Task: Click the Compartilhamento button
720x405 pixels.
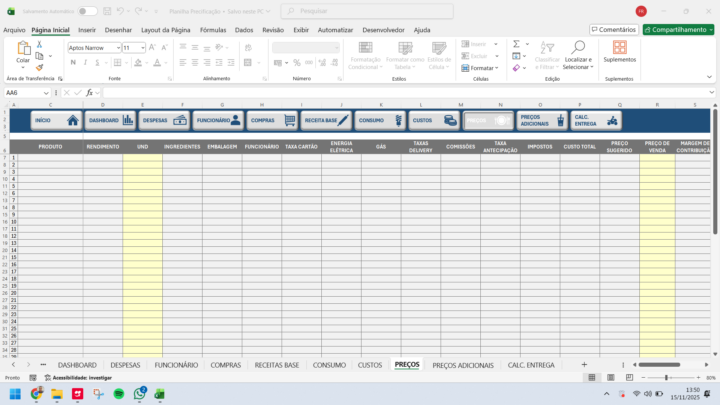Action: [678, 30]
